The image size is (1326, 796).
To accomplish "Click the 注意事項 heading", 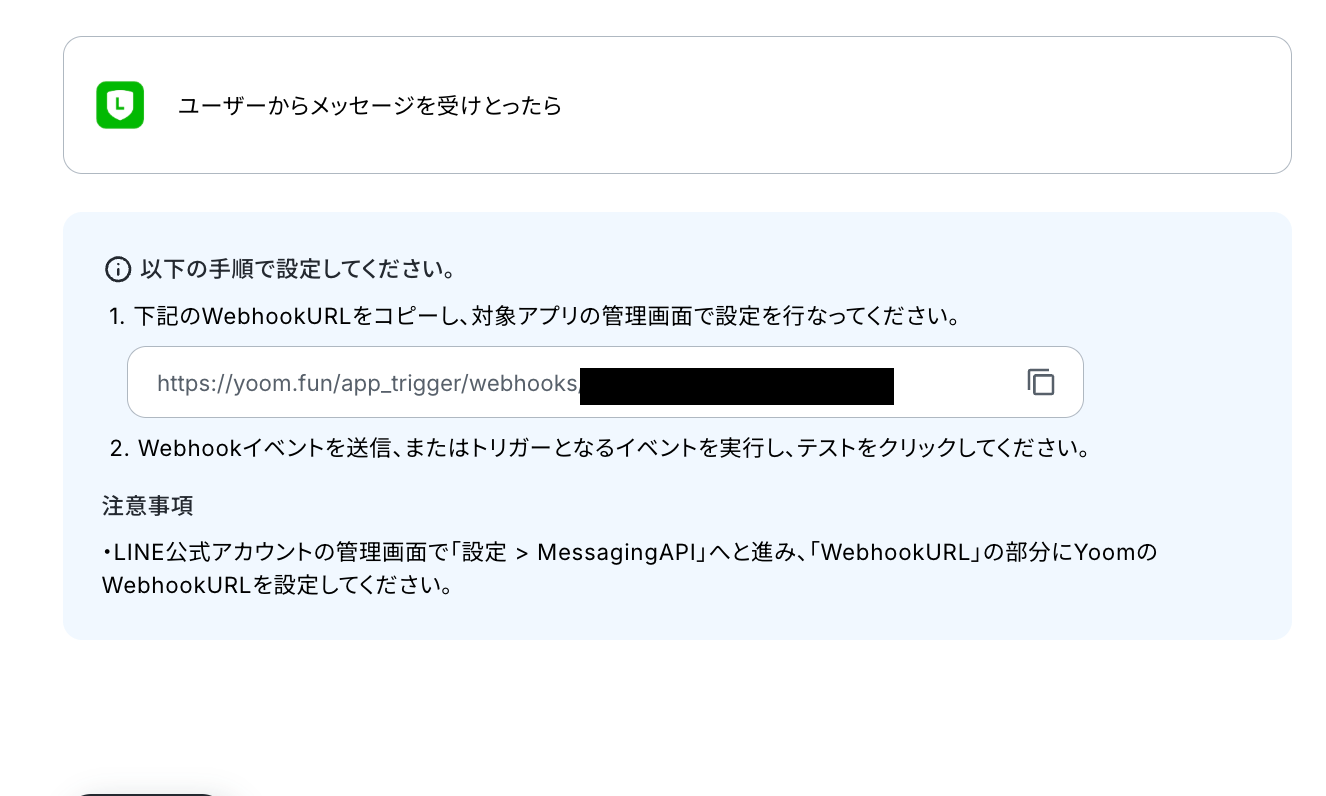I will (147, 505).
